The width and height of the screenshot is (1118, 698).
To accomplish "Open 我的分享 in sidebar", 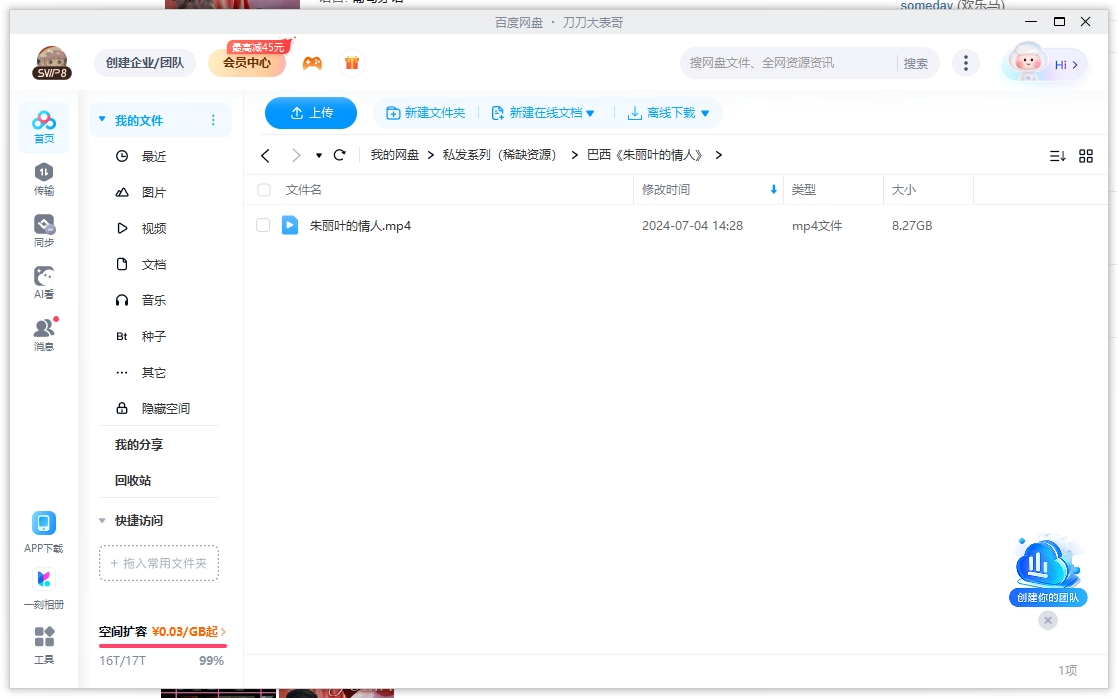I will coord(139,445).
